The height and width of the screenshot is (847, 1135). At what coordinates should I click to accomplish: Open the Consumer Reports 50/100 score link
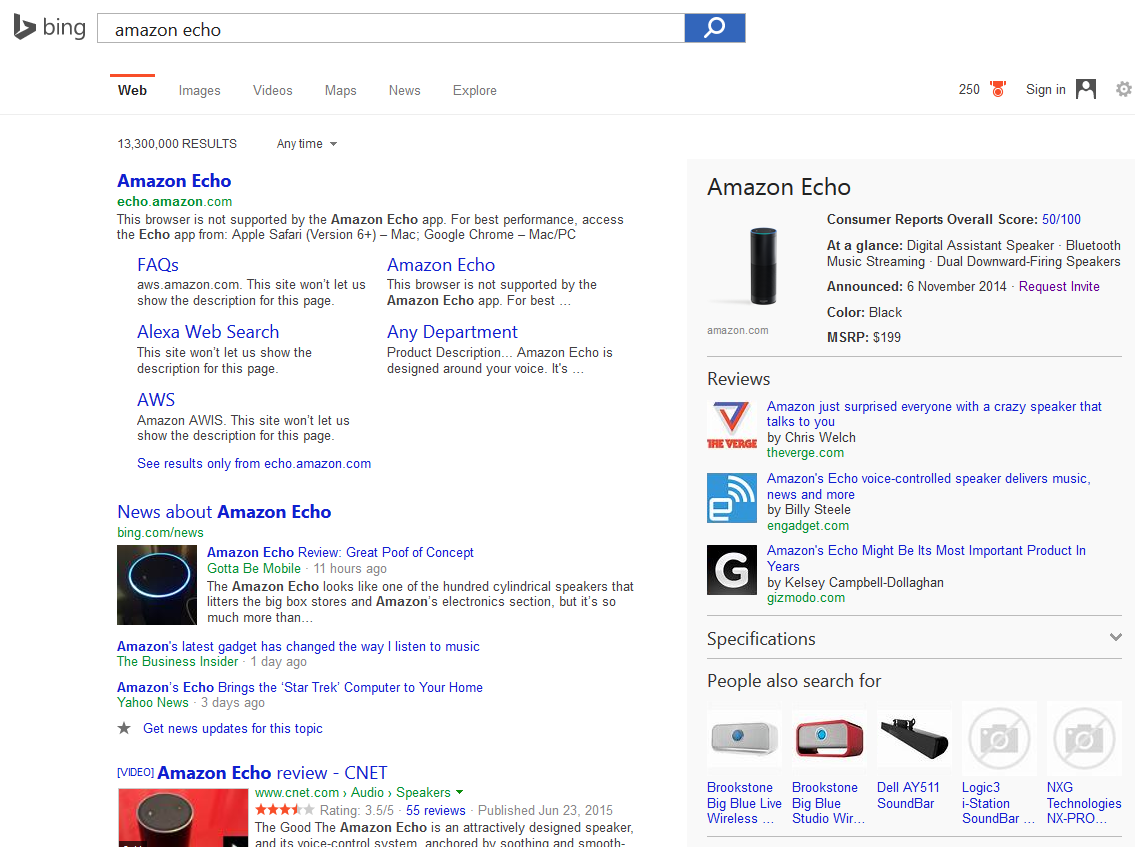pos(1061,219)
